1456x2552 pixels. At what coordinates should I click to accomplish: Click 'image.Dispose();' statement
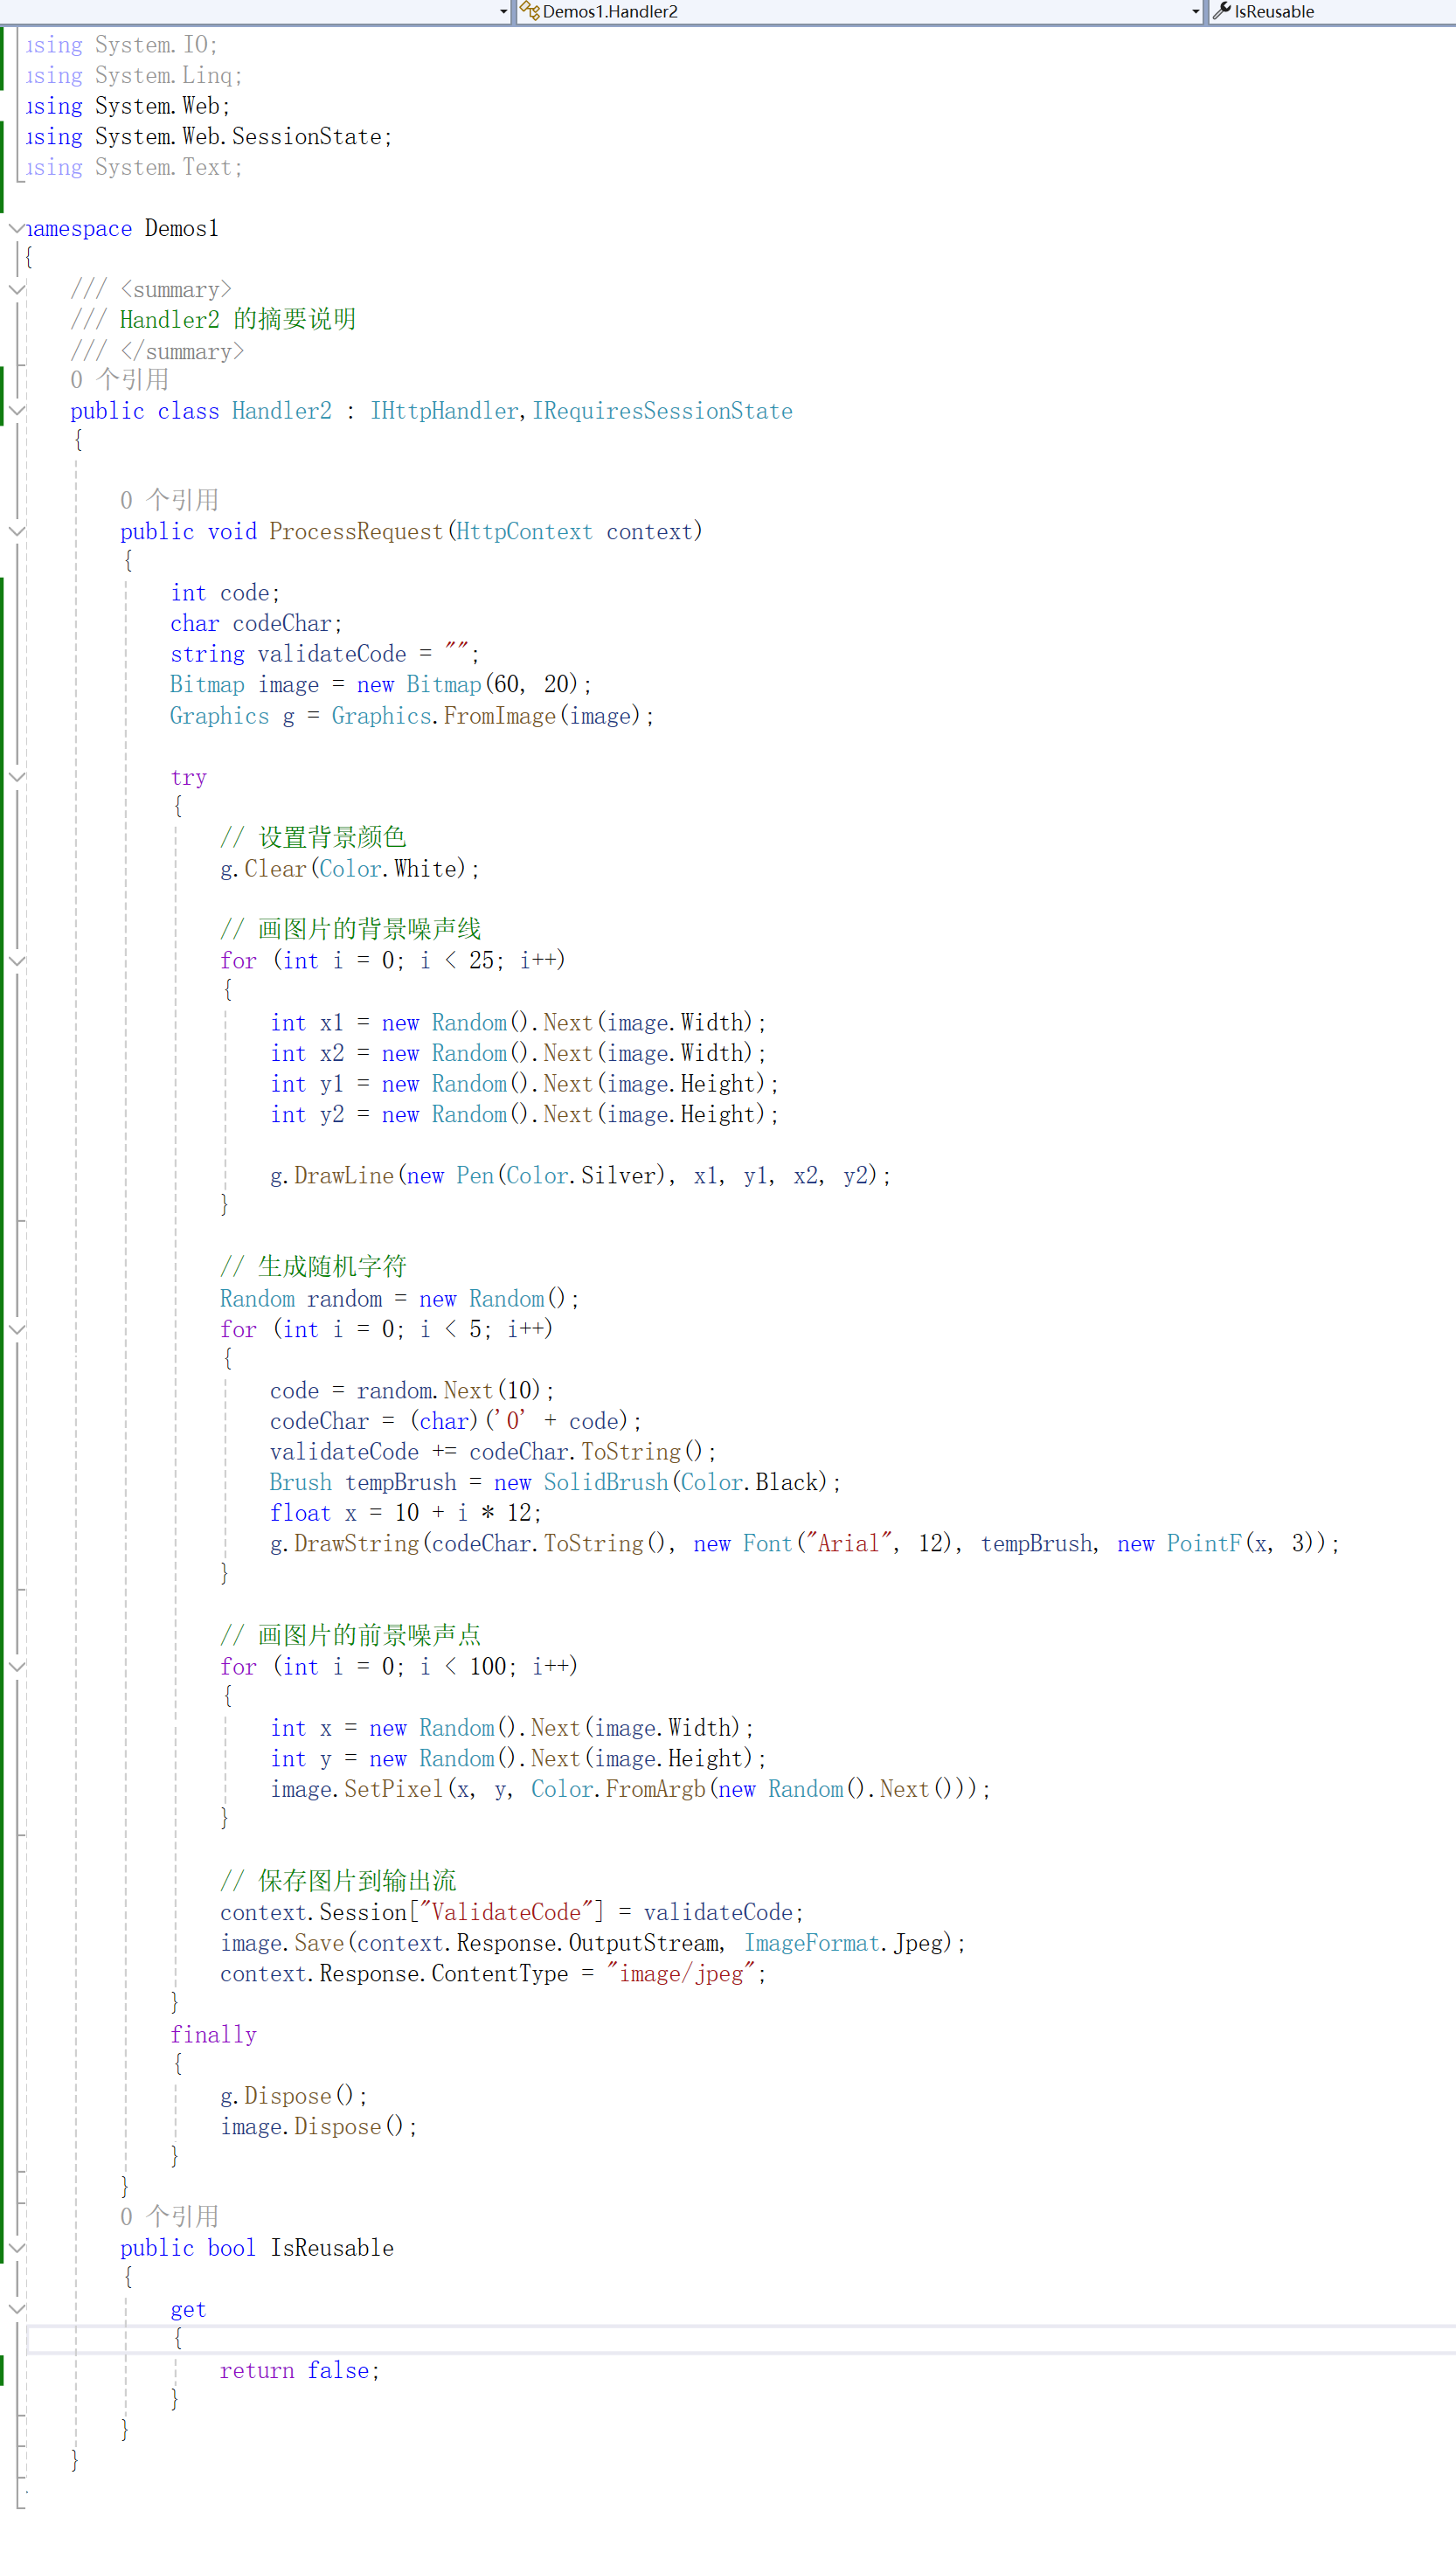[x=319, y=2127]
